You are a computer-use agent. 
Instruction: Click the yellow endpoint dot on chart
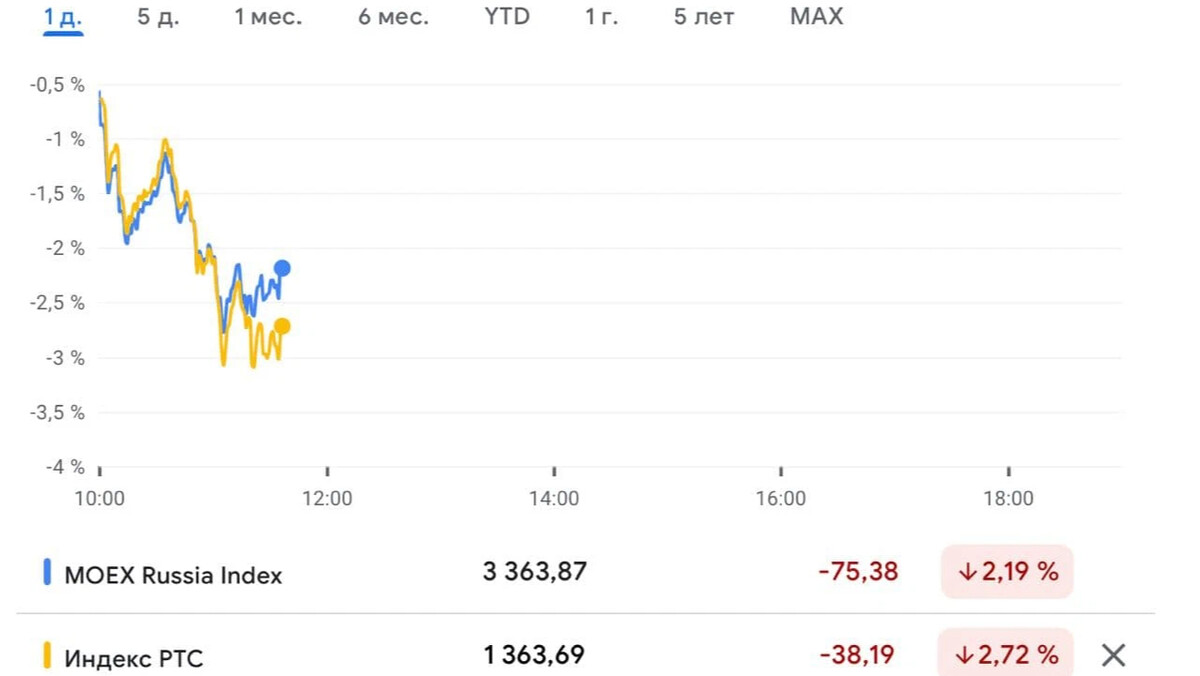pos(282,326)
